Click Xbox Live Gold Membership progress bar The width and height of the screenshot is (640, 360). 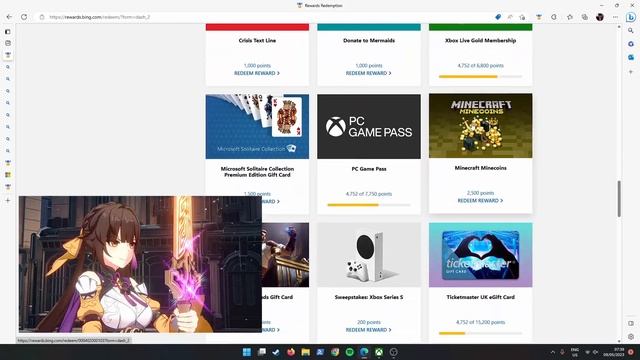click(x=480, y=76)
